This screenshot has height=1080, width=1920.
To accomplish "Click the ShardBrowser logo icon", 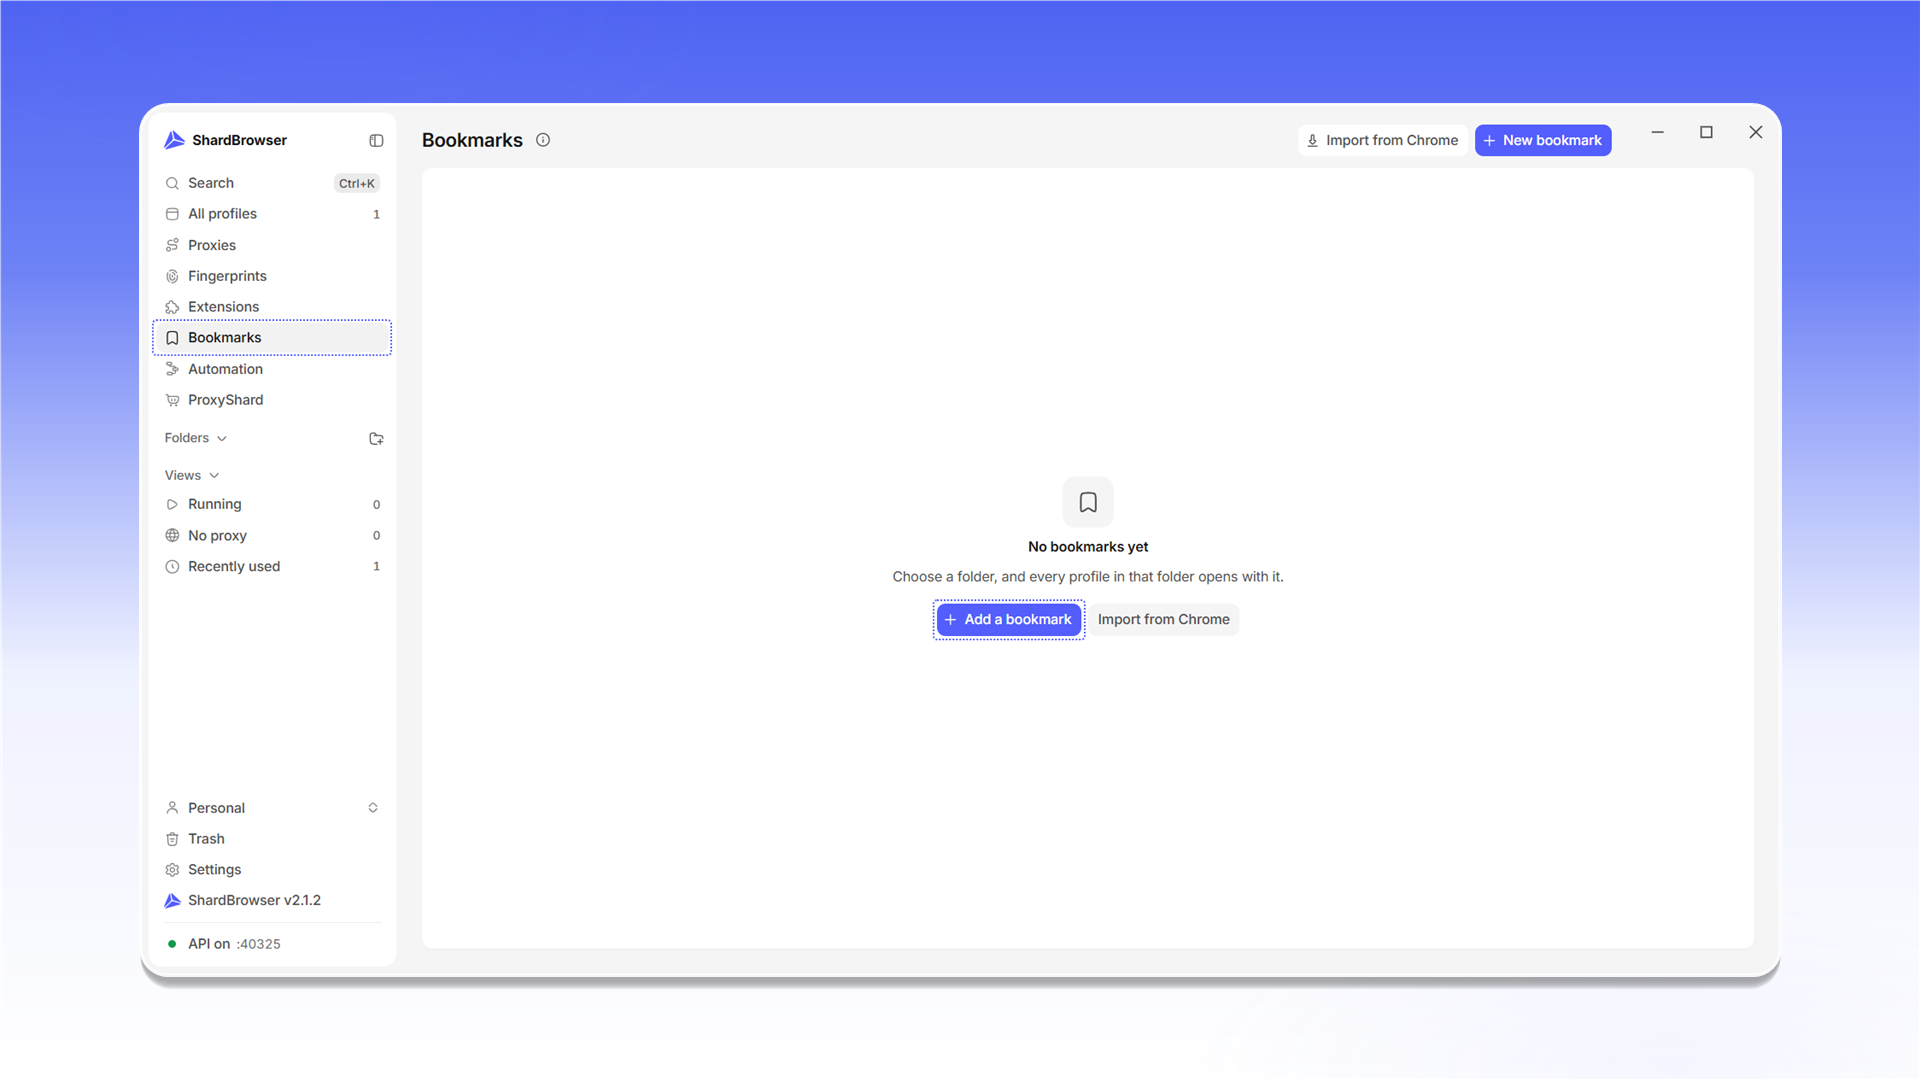I will (x=174, y=140).
